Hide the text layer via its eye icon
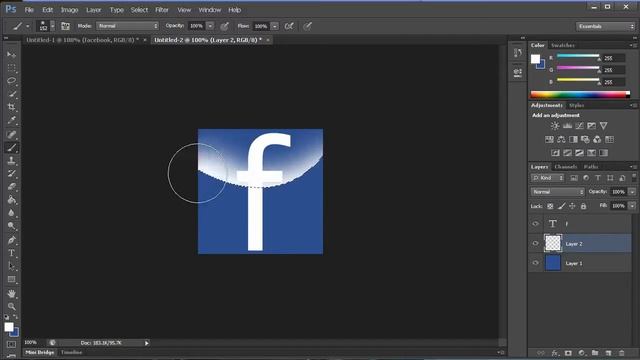 pyautogui.click(x=536, y=224)
